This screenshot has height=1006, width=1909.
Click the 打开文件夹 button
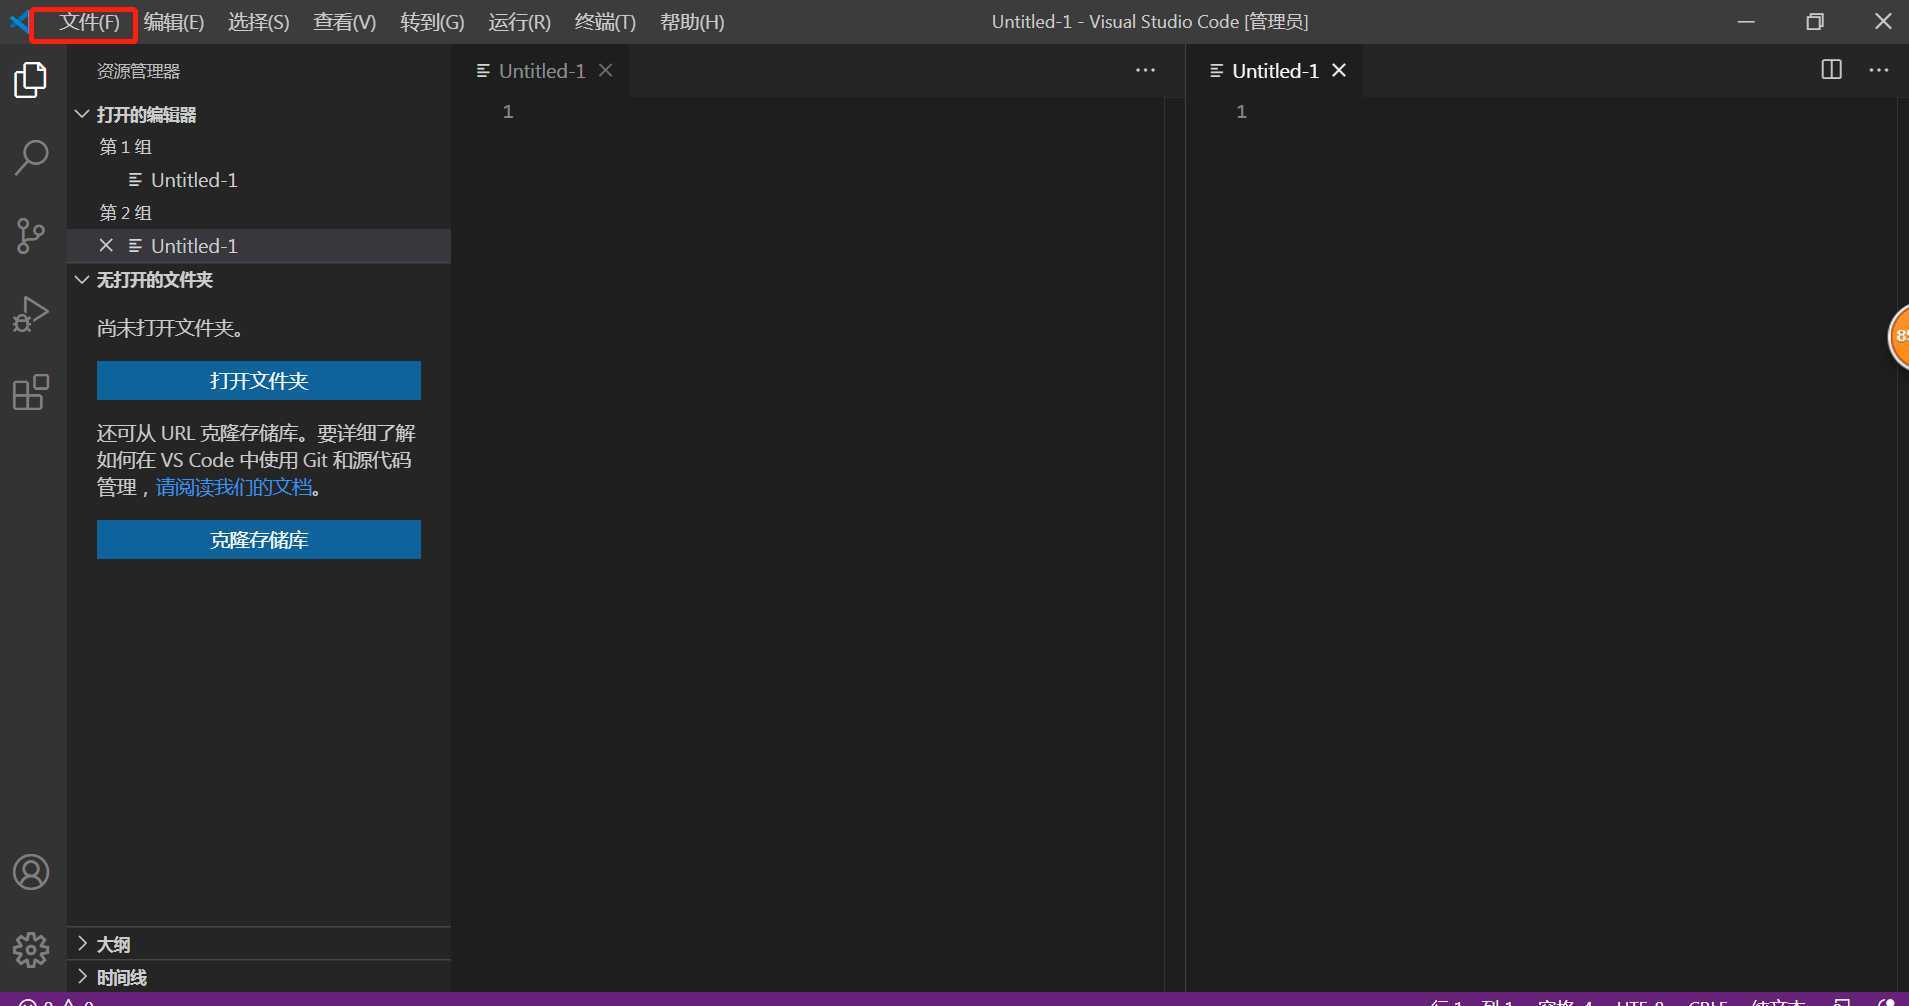(259, 380)
